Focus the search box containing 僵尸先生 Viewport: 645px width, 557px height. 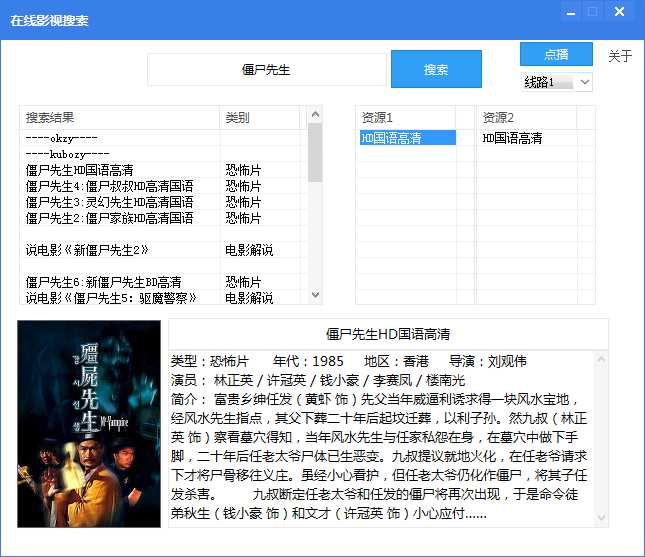coord(266,70)
